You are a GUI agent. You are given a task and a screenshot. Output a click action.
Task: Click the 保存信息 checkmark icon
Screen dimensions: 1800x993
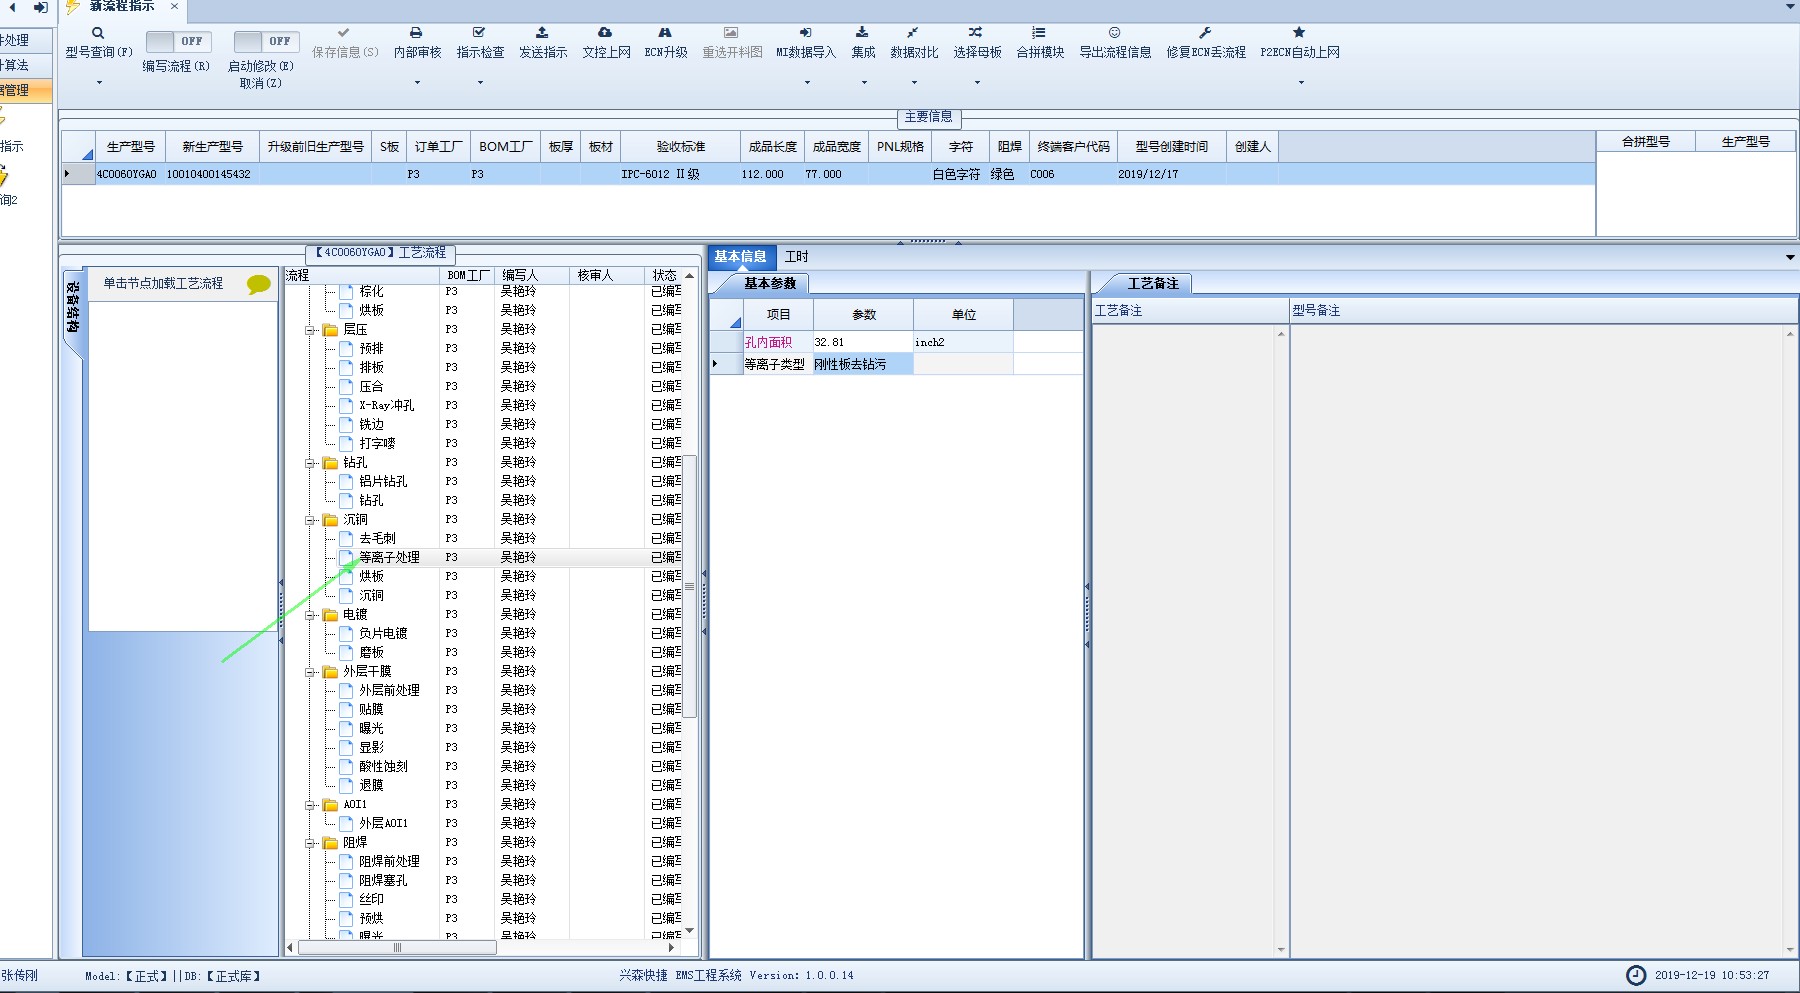344,33
